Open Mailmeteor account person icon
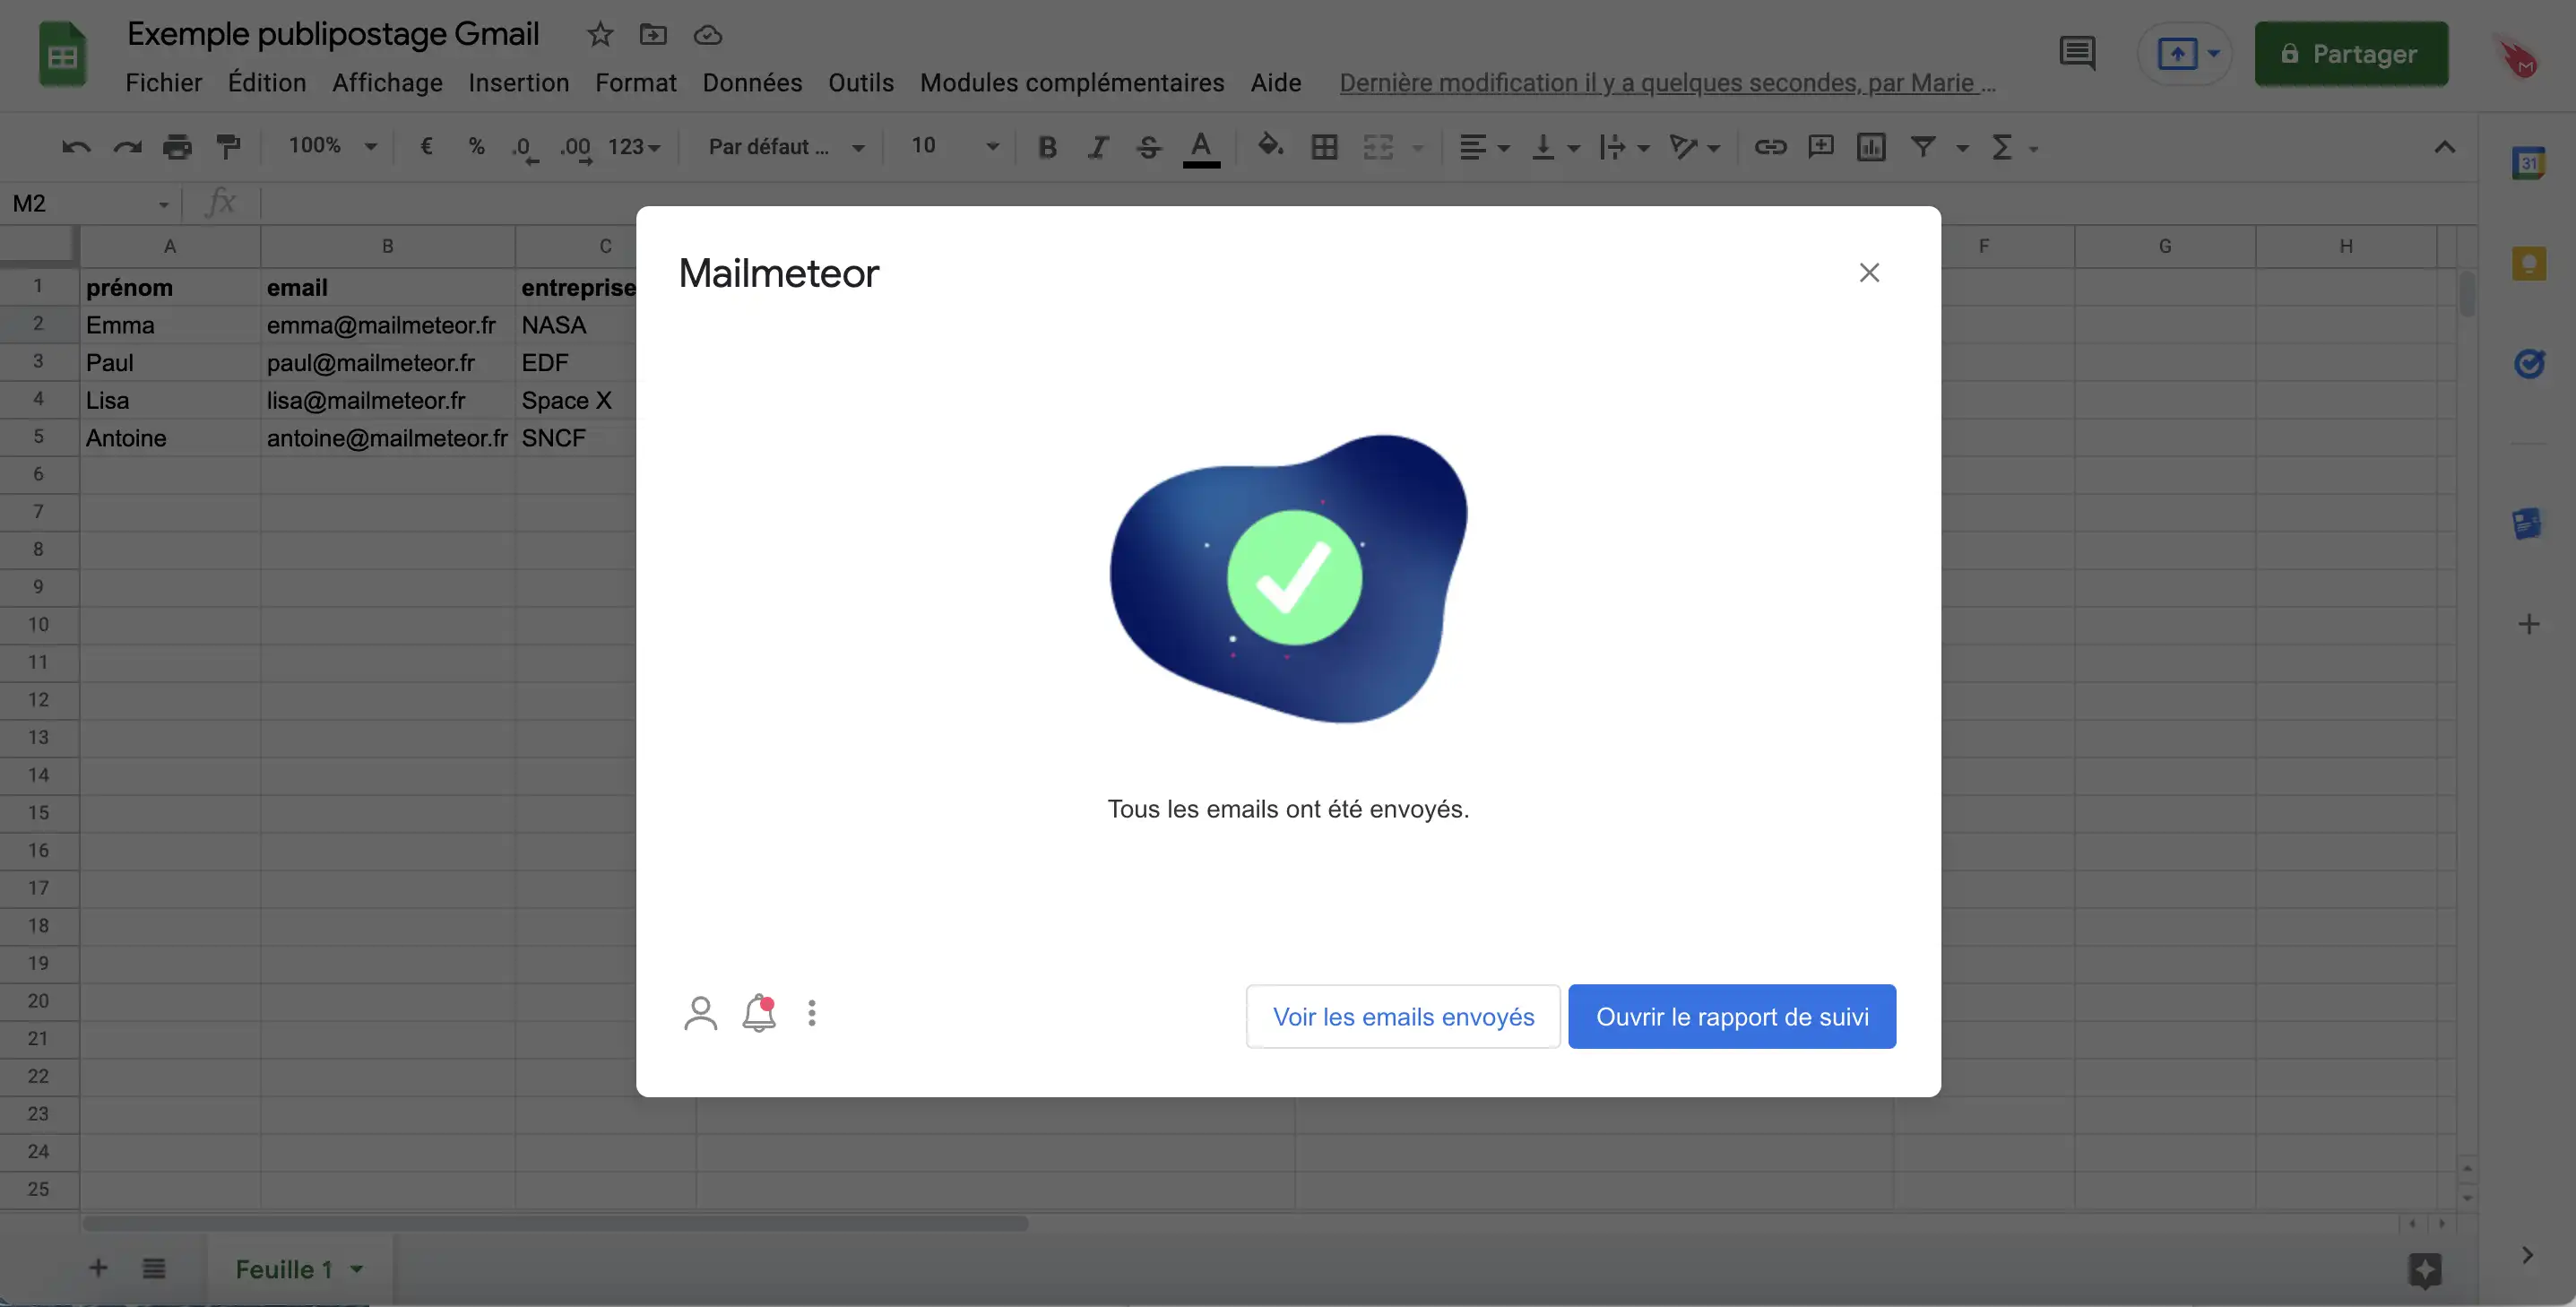2576x1307 pixels. point(700,1013)
